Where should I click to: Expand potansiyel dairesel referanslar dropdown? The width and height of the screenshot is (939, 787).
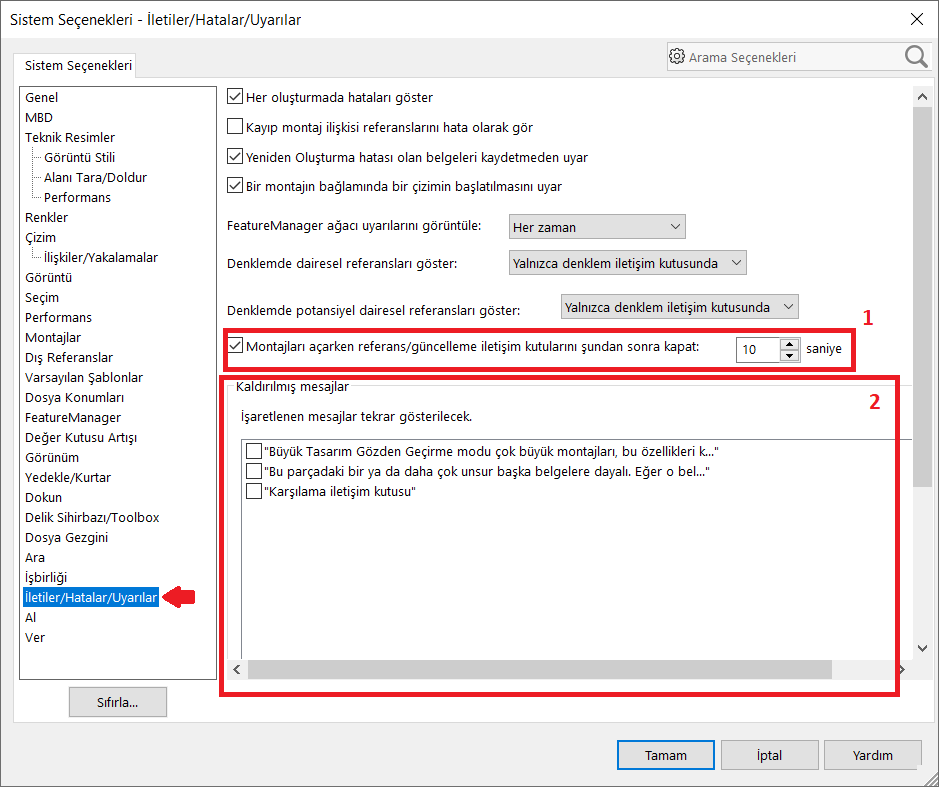point(680,307)
